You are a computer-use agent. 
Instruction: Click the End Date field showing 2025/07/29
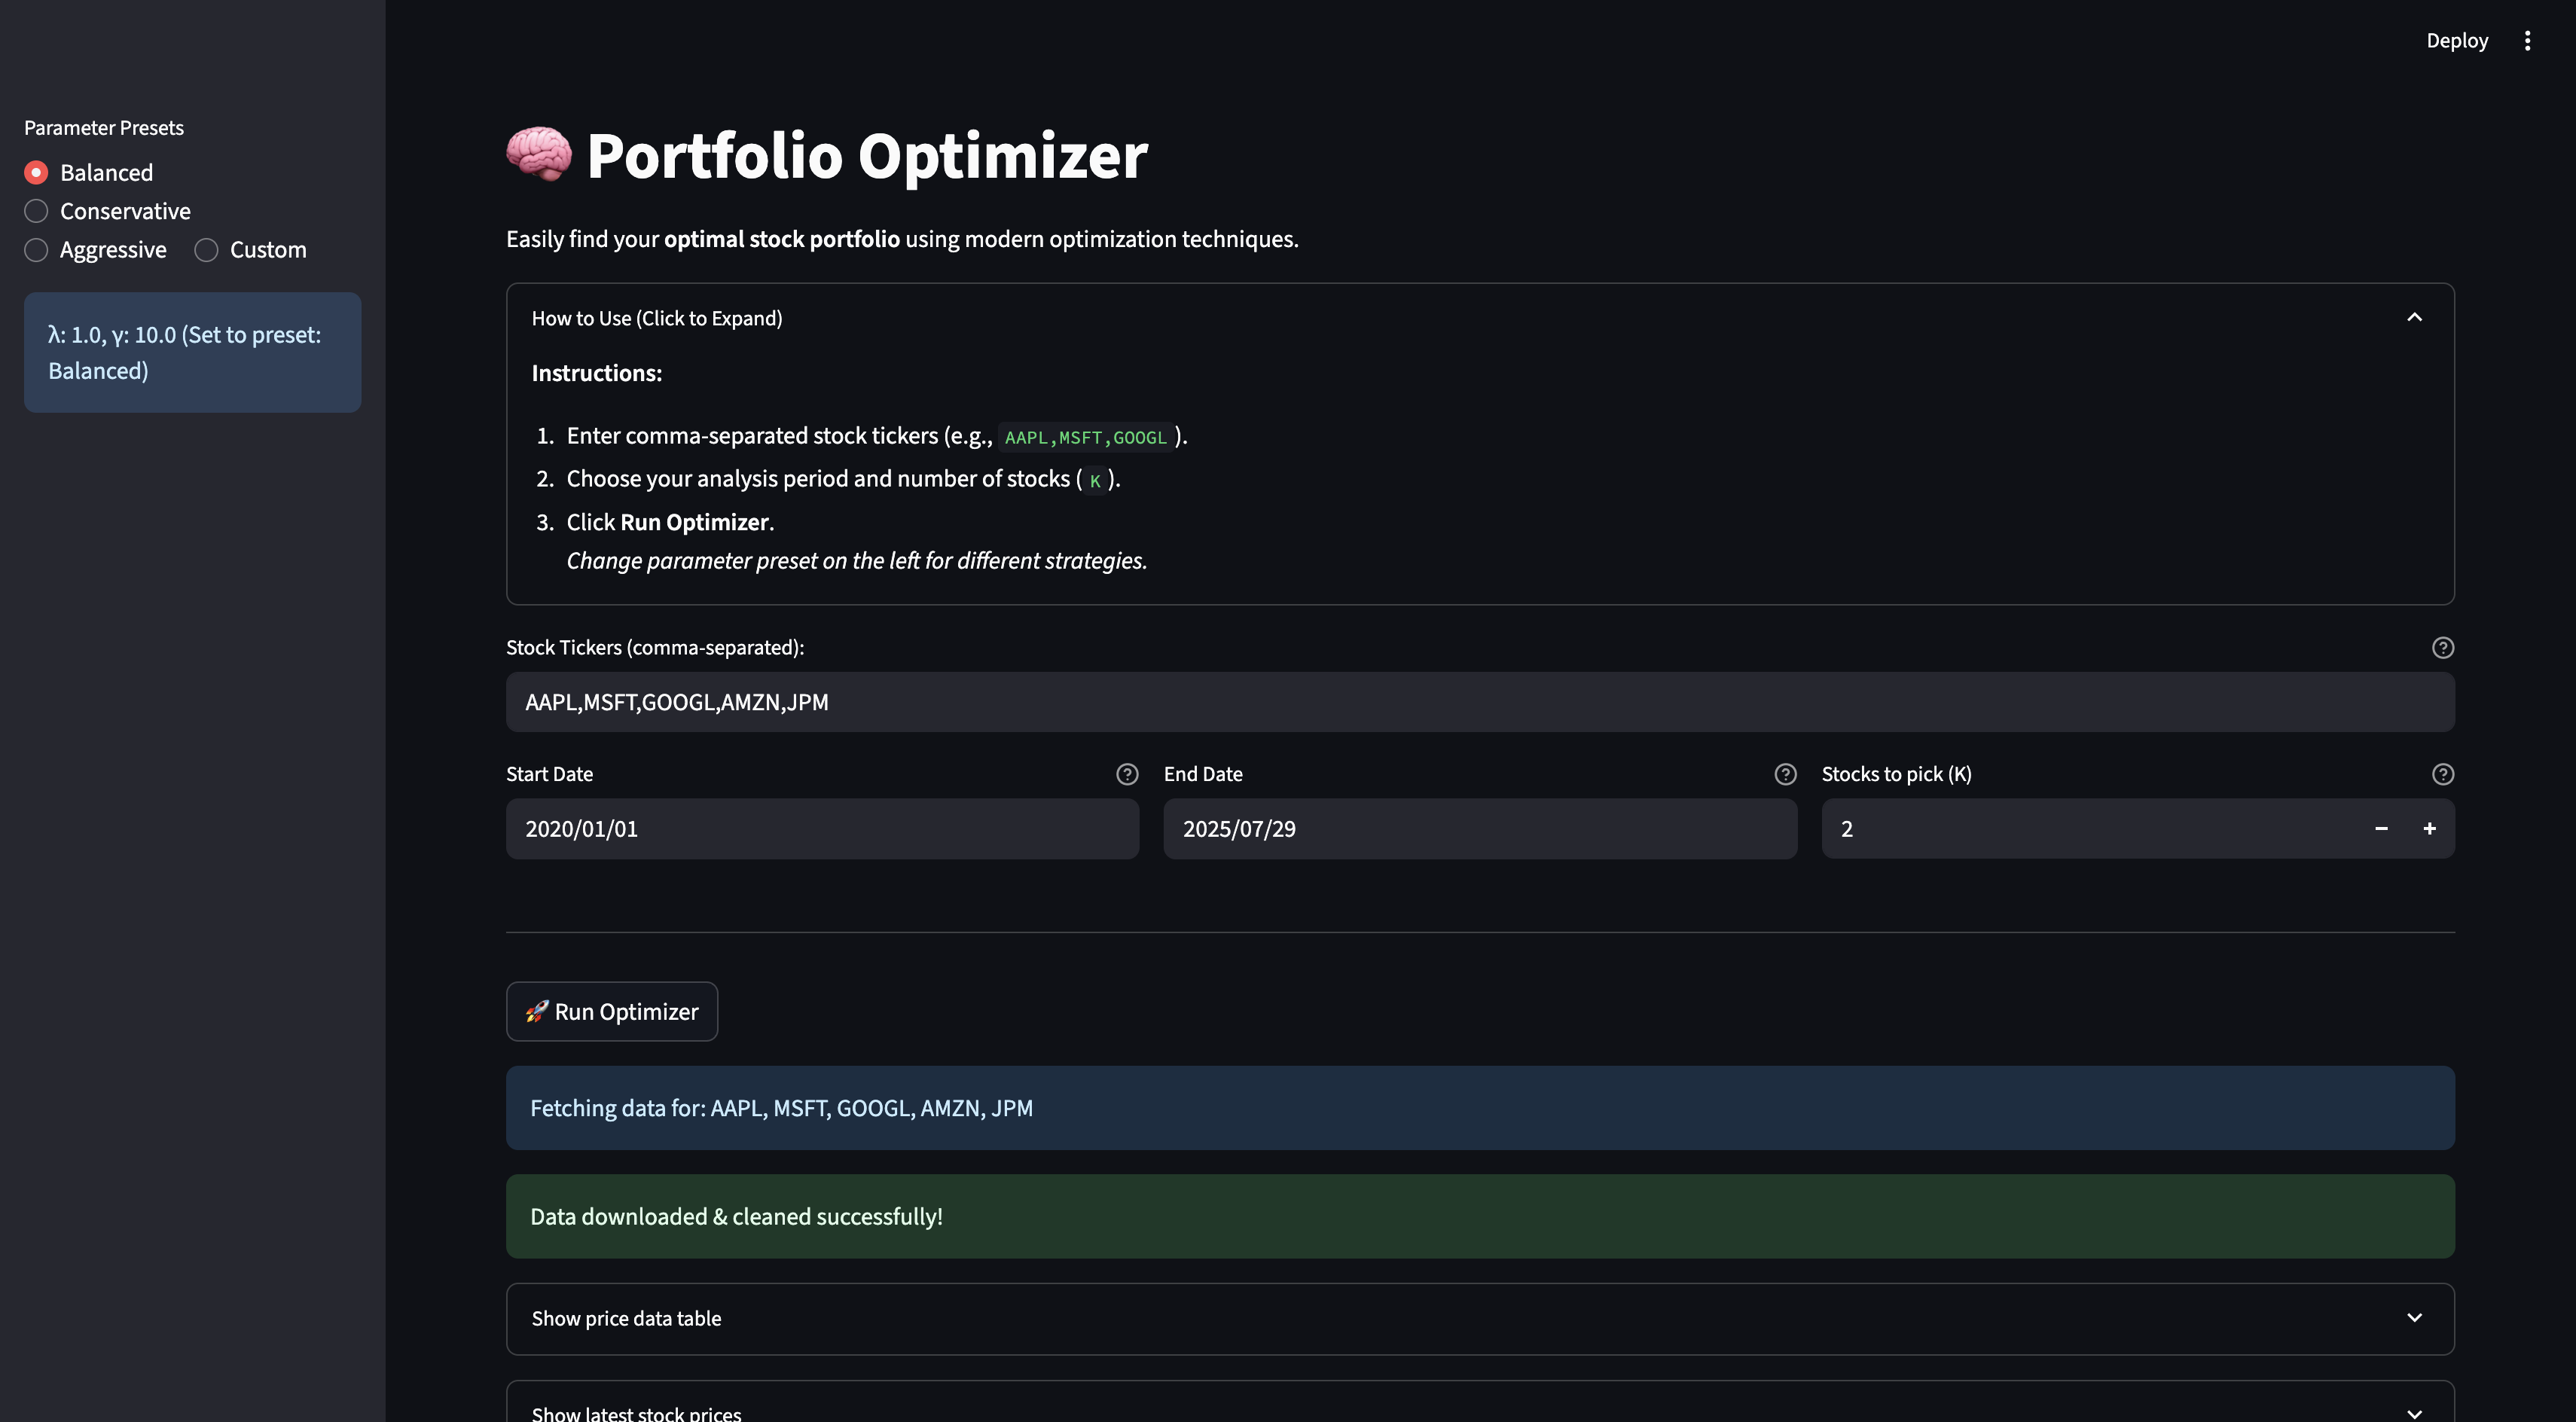point(1480,828)
